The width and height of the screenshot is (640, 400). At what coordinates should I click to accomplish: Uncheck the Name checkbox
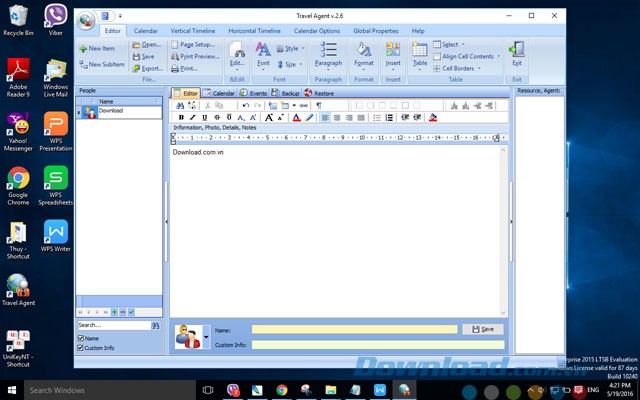(x=81, y=338)
